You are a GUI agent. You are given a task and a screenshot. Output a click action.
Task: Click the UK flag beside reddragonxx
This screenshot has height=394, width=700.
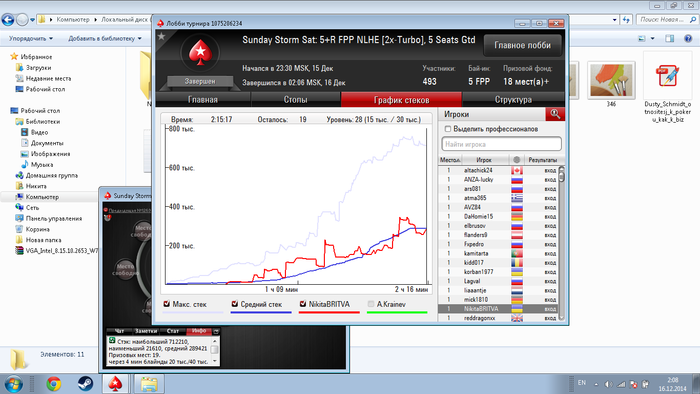[517, 318]
